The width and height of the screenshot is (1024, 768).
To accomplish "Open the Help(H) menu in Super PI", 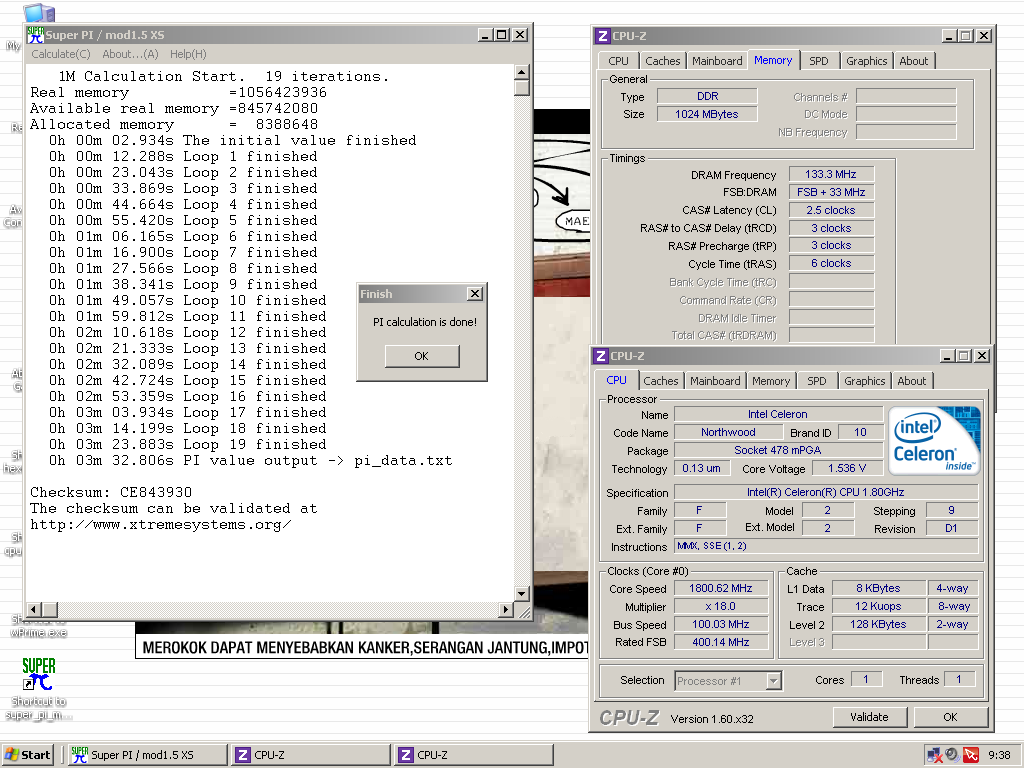I will (188, 54).
